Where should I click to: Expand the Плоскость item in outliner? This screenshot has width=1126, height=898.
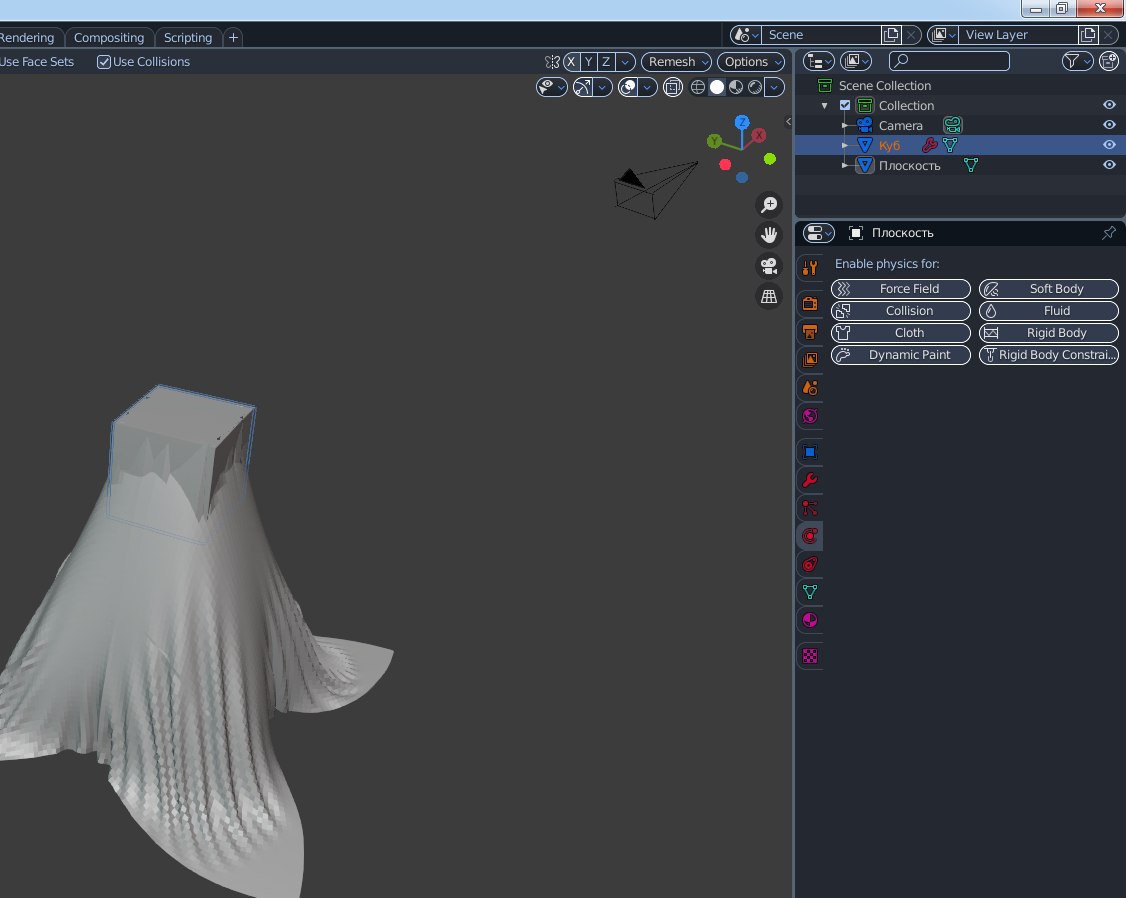coord(845,165)
